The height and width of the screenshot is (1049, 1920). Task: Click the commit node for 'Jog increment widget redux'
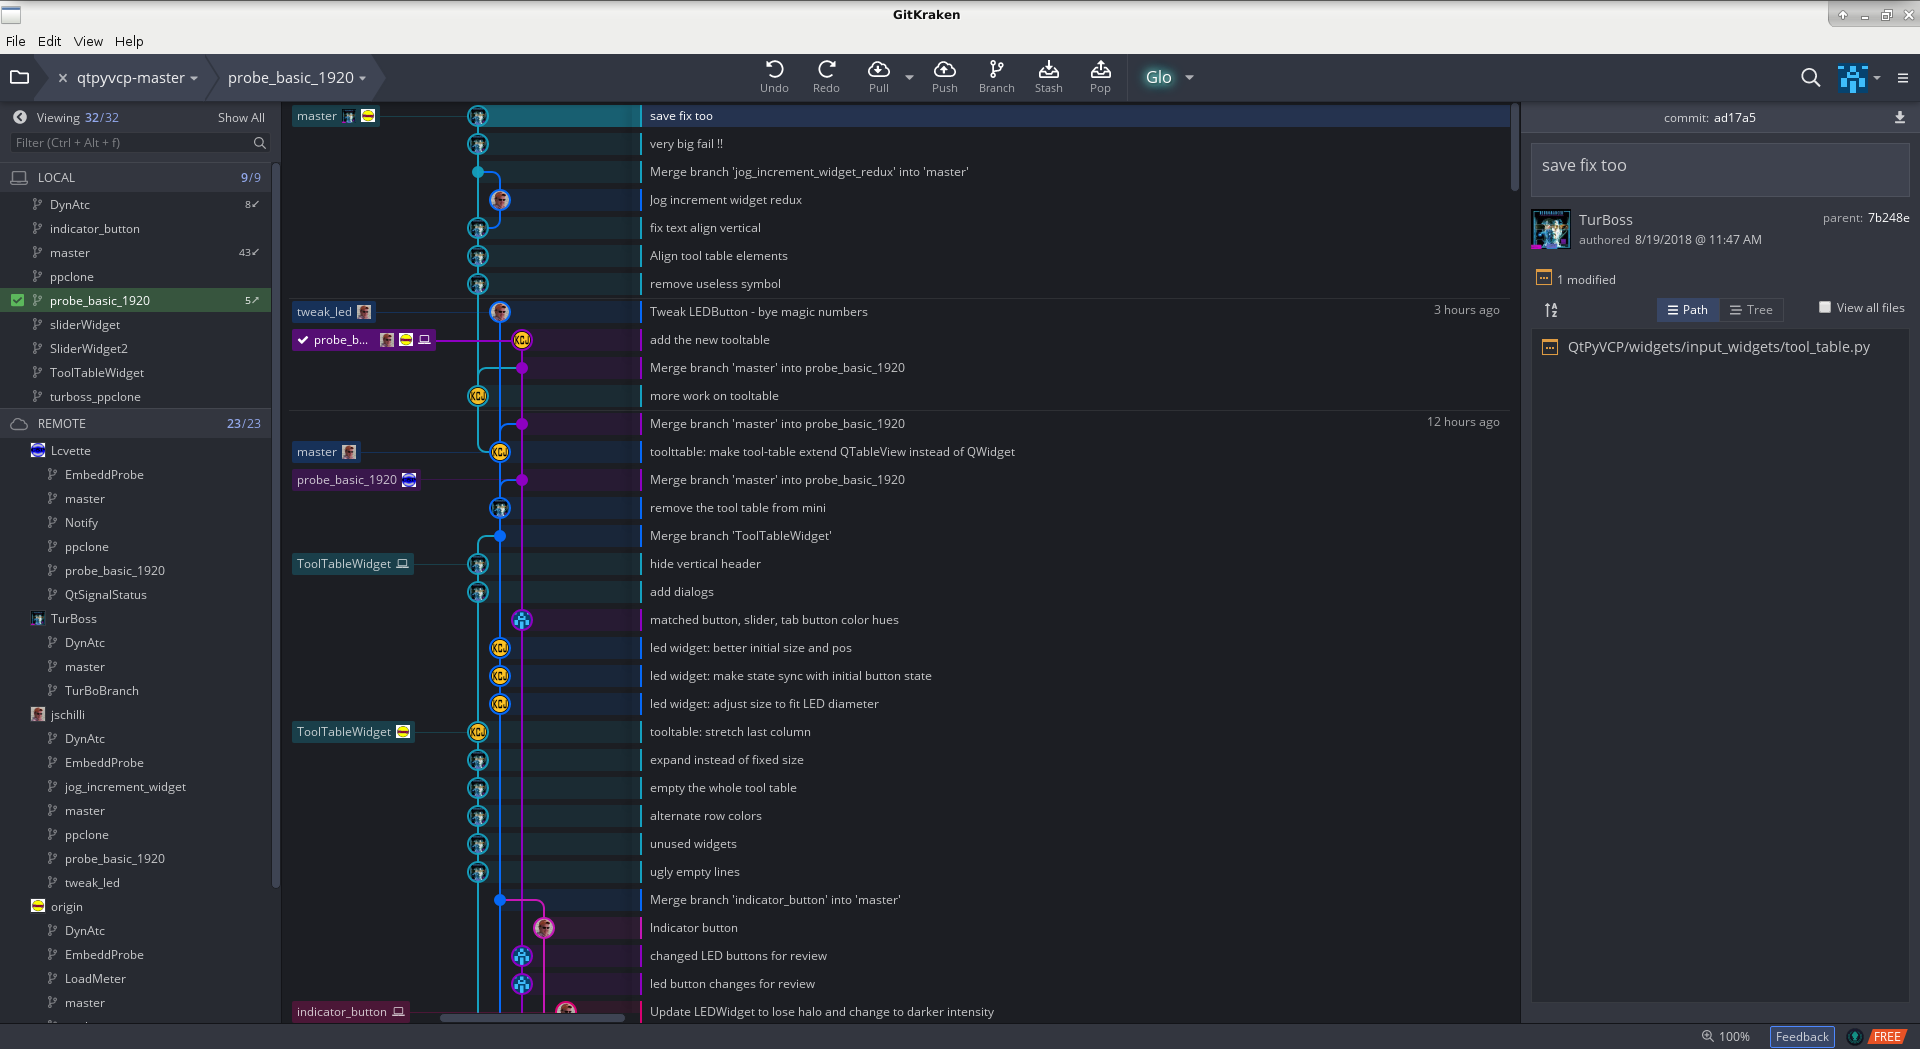pyautogui.click(x=500, y=200)
